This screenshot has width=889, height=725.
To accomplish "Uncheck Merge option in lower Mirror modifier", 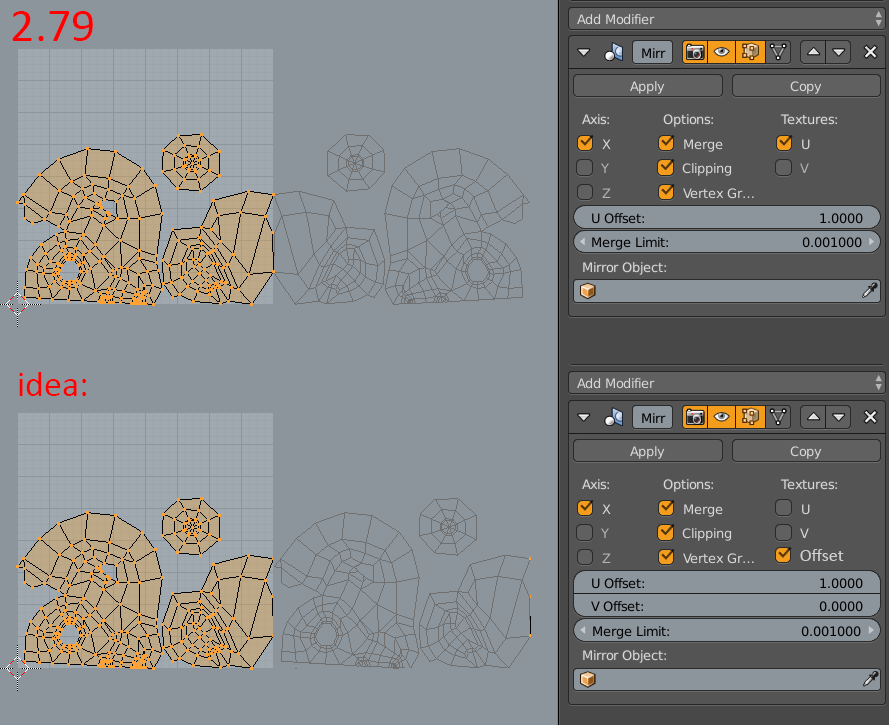I will pos(666,508).
